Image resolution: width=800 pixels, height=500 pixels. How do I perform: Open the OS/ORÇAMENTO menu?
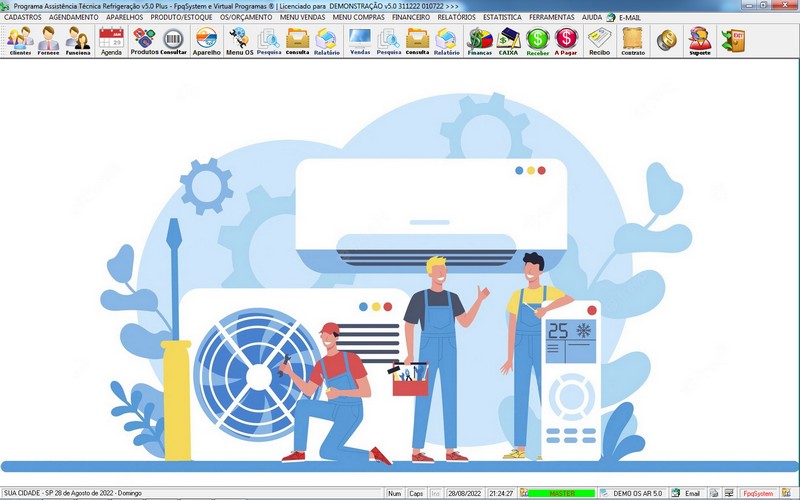[246, 17]
